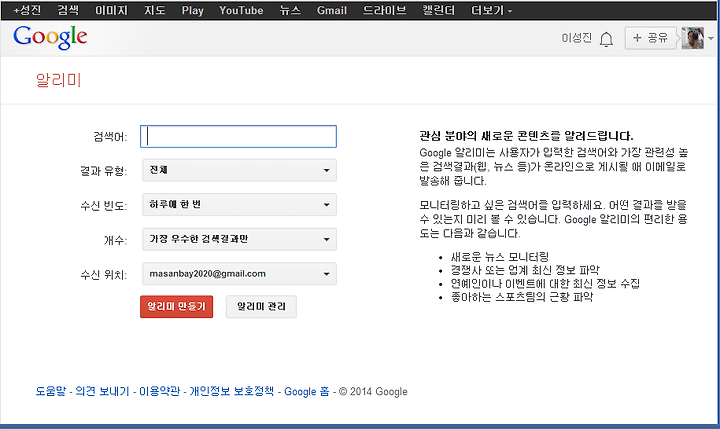Open the 수신 빈도 dropdown showing 하루에 한 번

tap(239, 205)
